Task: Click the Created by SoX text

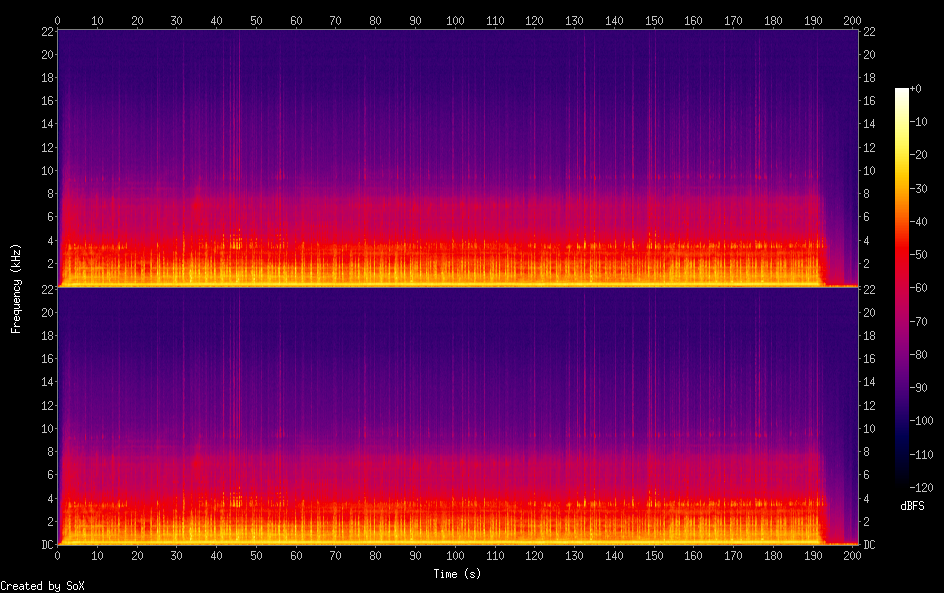Action: coord(42,587)
